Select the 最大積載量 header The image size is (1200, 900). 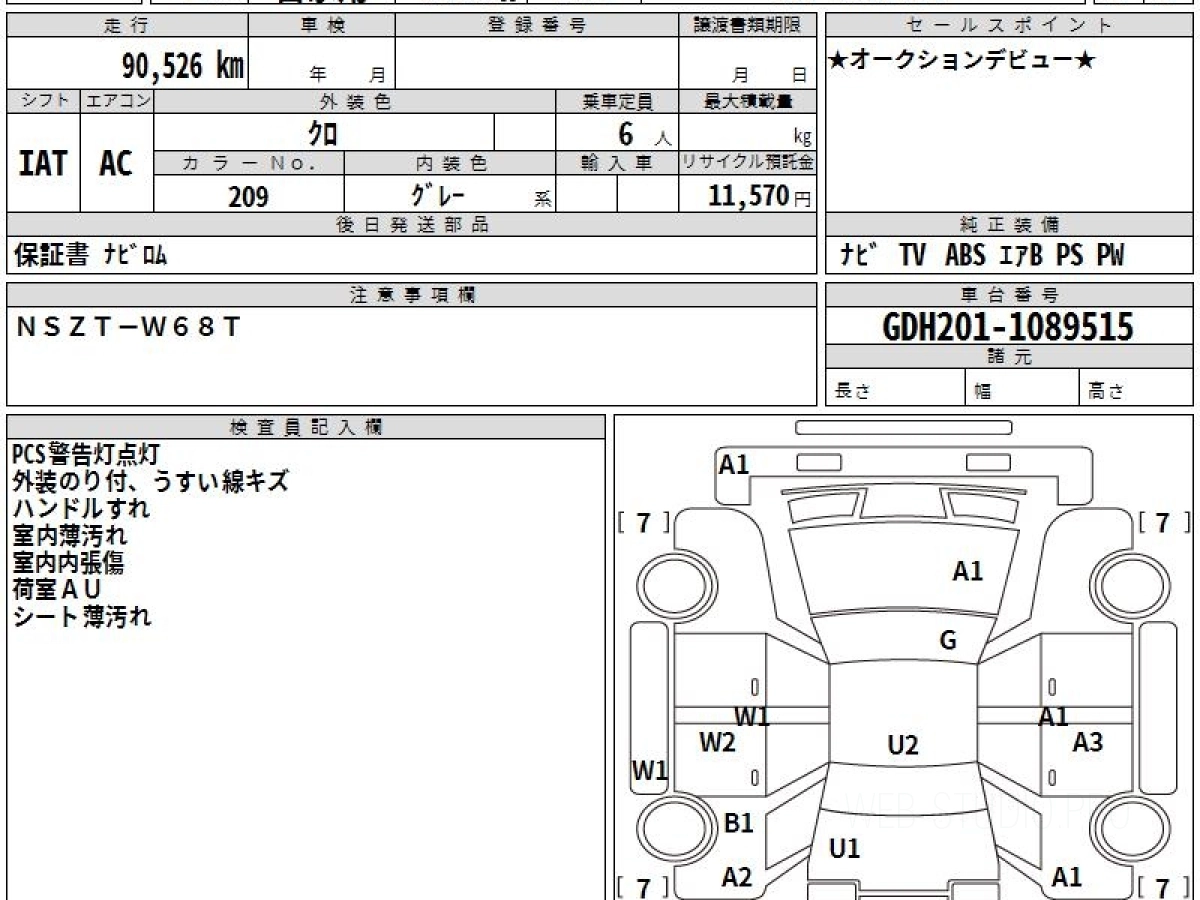tap(748, 101)
